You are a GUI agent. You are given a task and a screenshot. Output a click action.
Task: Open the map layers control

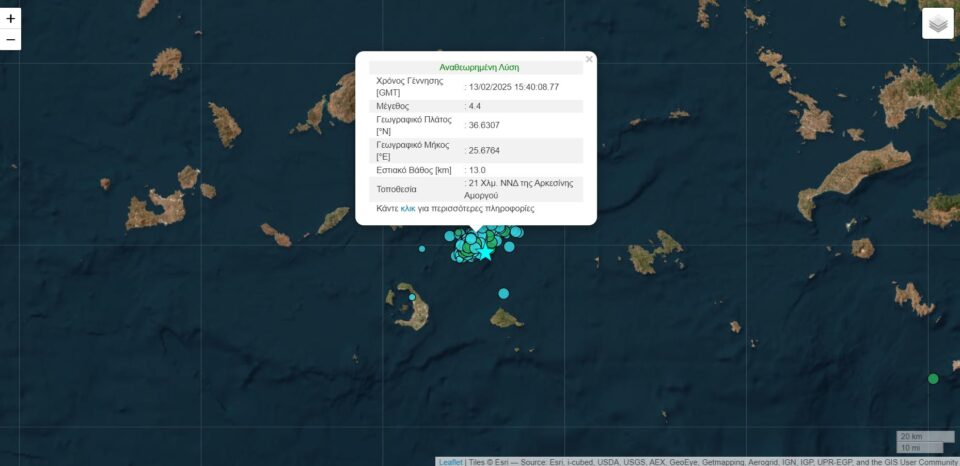[x=937, y=24]
